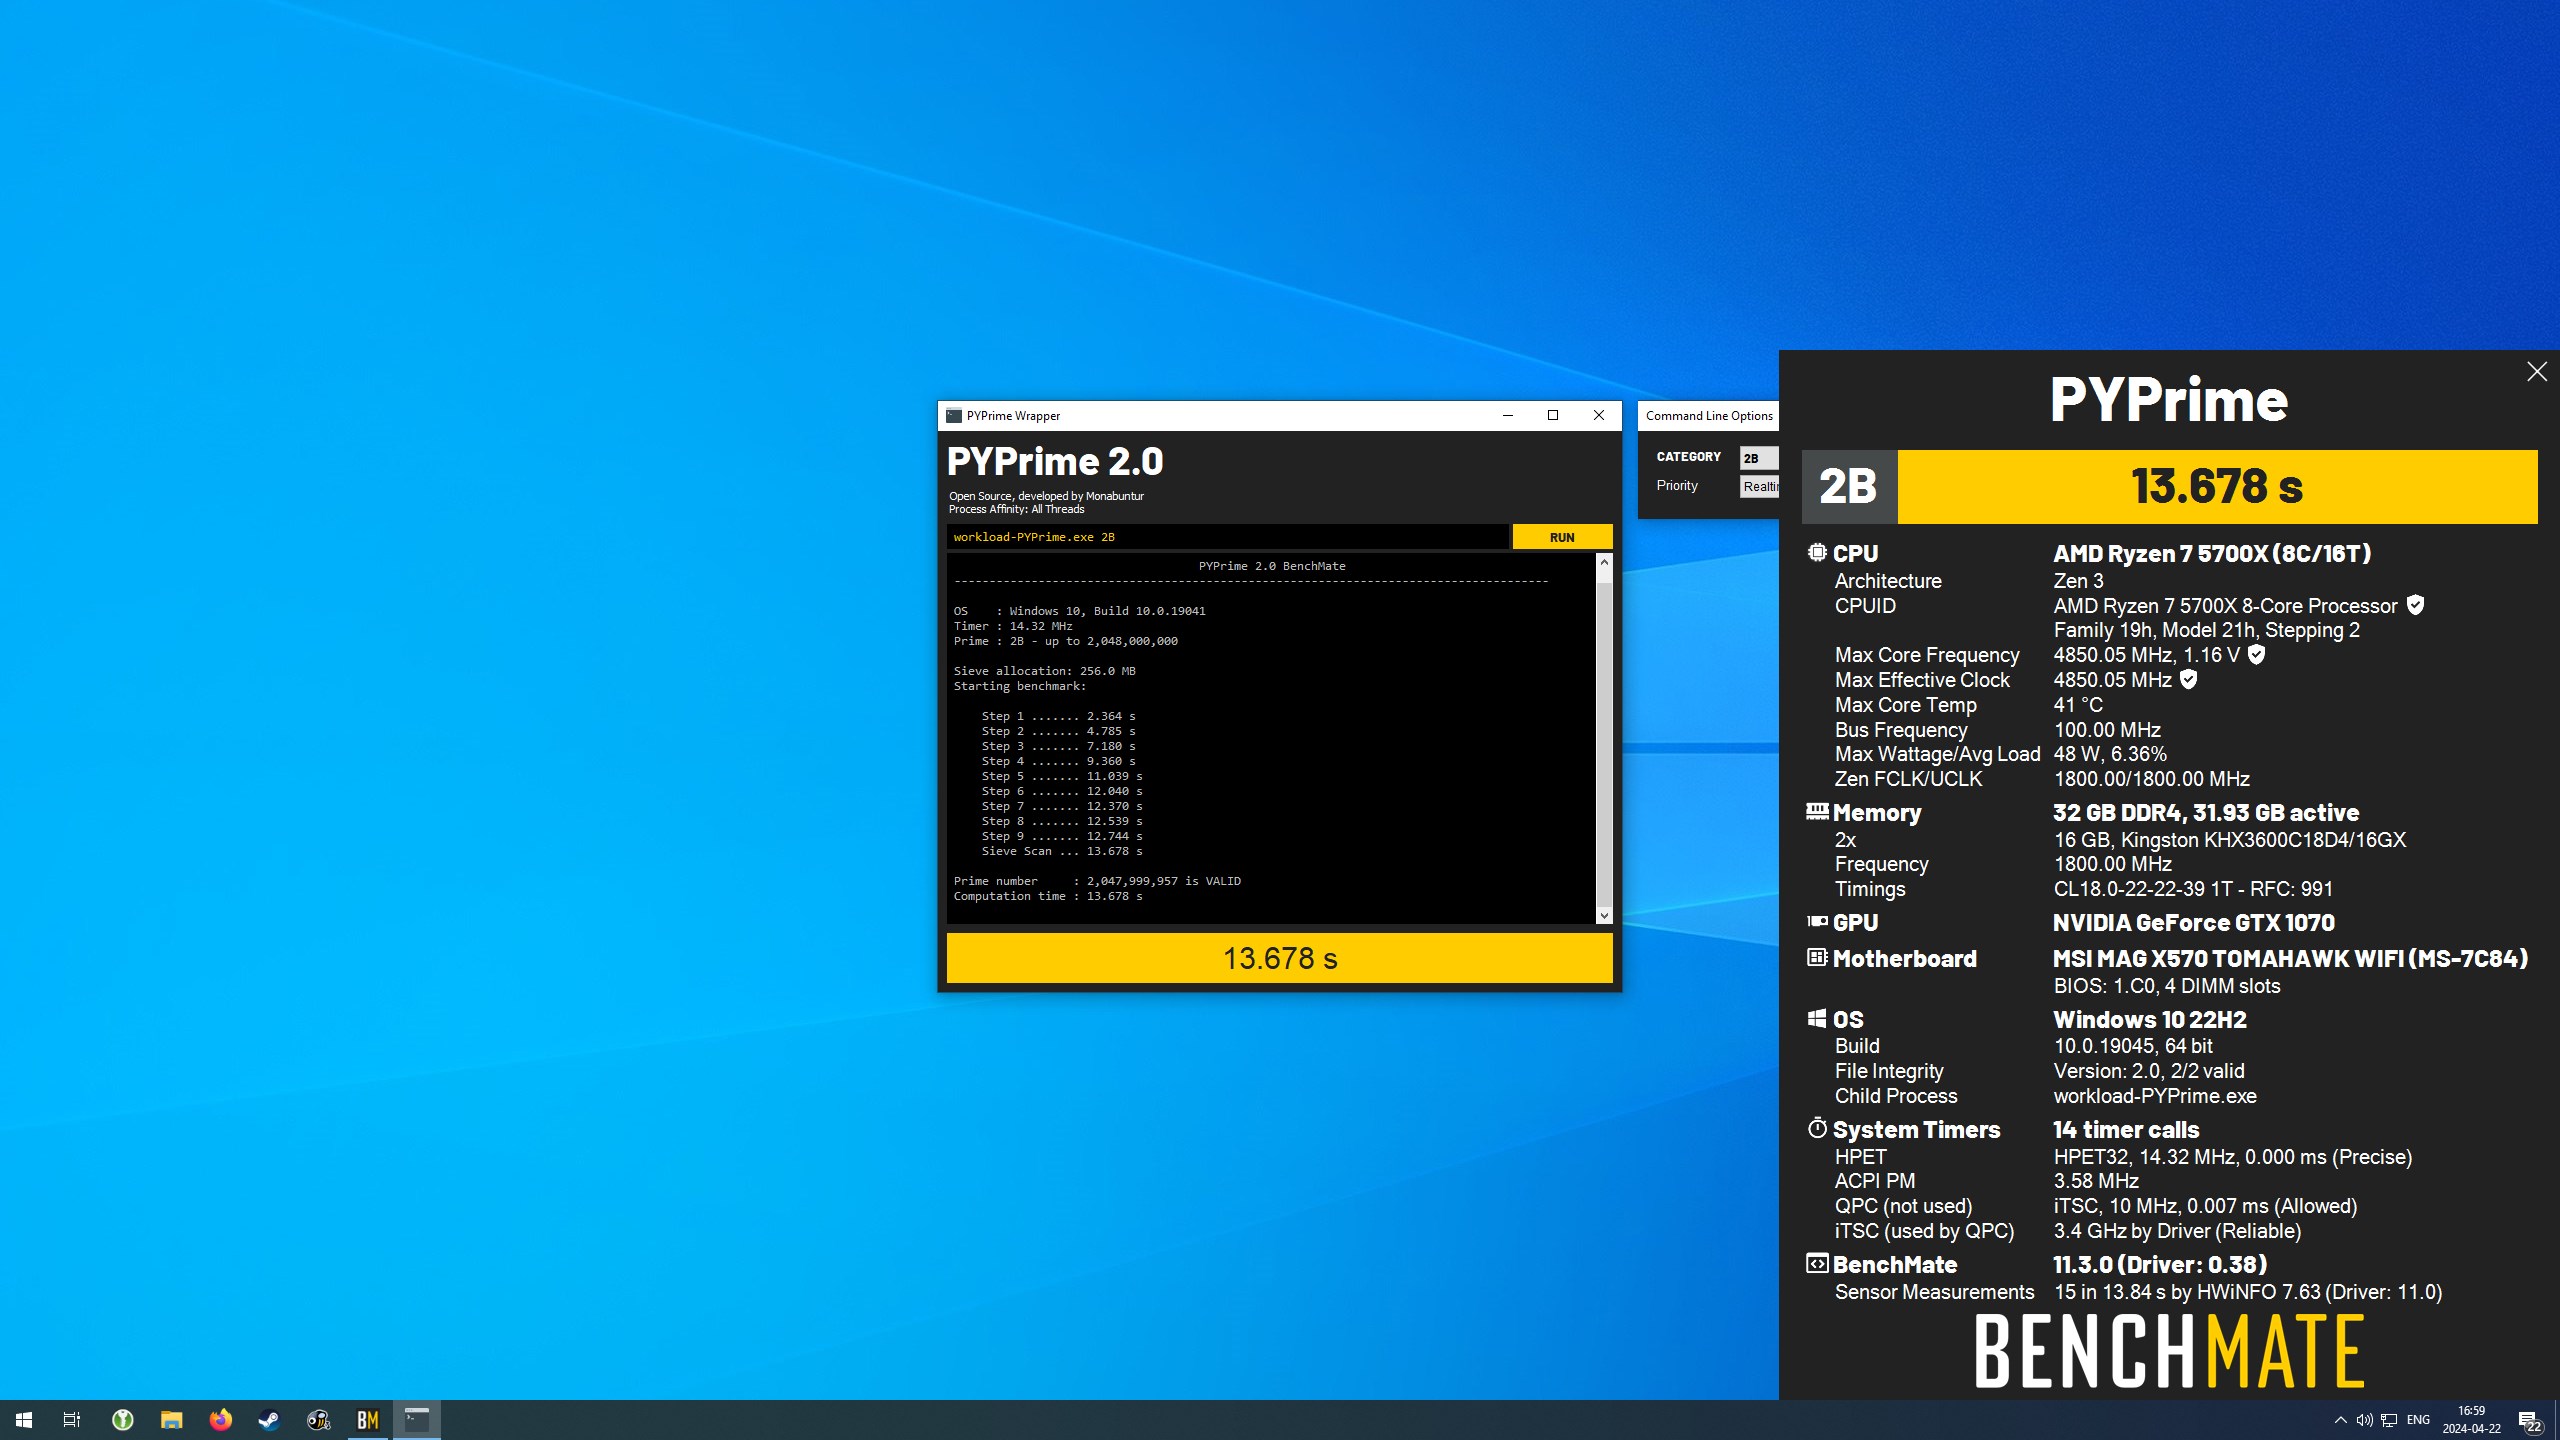Viewport: 2560px width, 1440px height.
Task: Show hidden system tray icons
Action: pyautogui.click(x=2340, y=1420)
